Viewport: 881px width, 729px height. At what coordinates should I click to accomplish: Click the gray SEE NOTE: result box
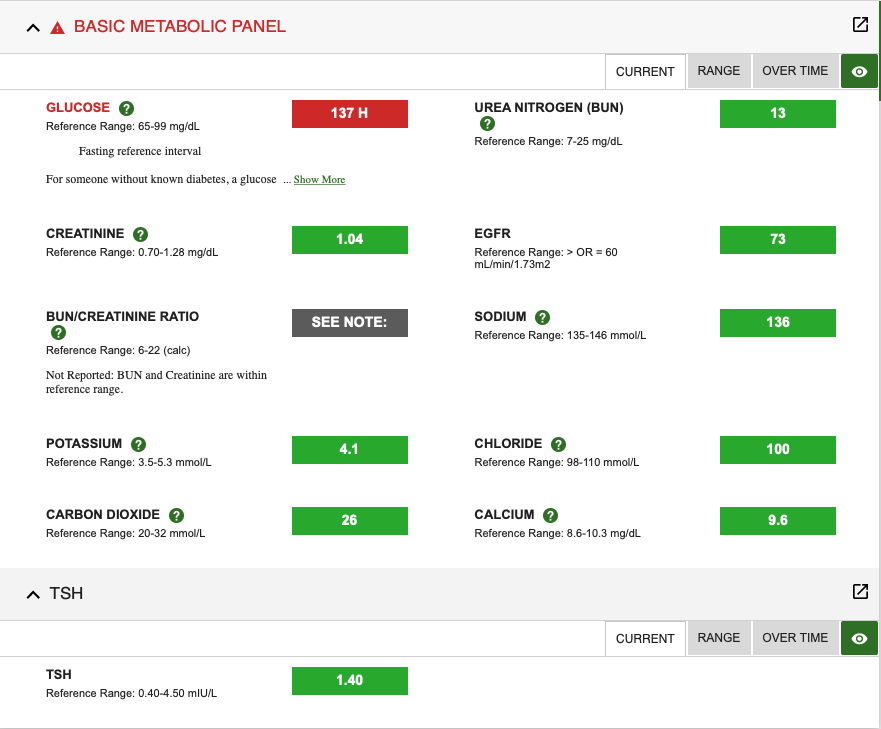[x=349, y=323]
